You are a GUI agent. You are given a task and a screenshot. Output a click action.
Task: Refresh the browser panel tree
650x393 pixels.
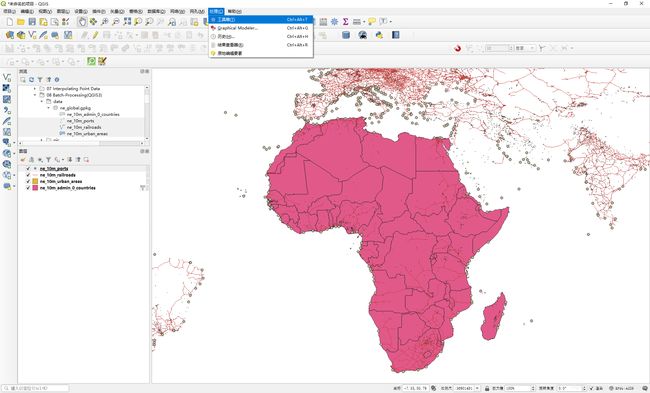pyautogui.click(x=31, y=80)
